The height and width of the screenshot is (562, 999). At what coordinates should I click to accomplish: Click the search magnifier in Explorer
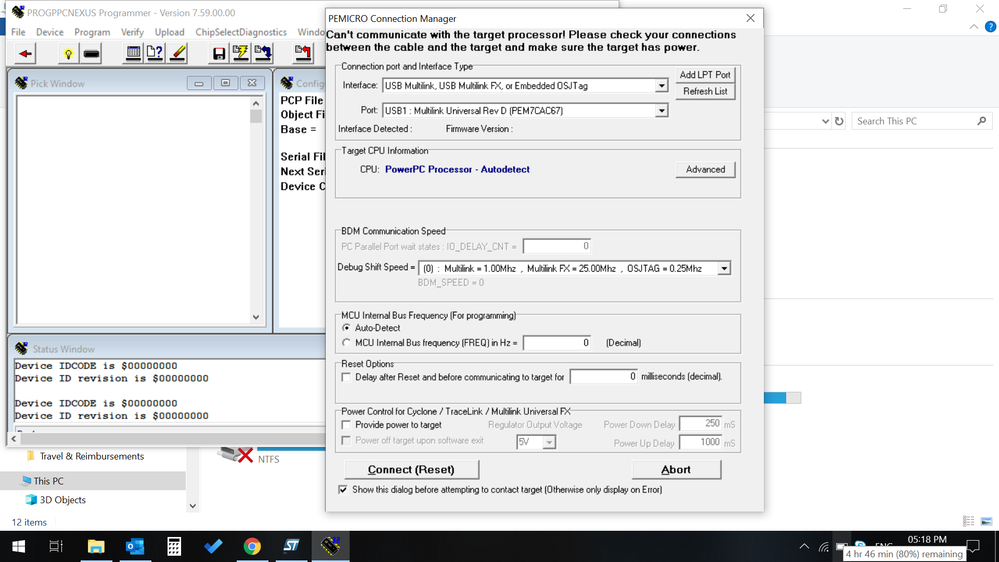point(982,121)
